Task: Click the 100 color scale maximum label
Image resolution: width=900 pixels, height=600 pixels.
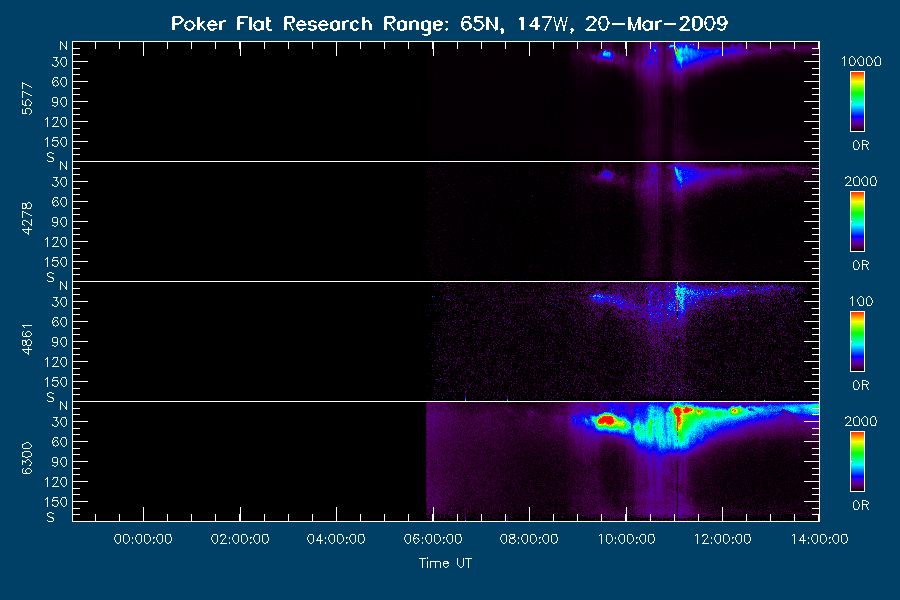Action: tap(861, 301)
